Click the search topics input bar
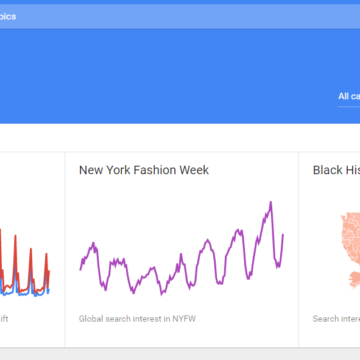This screenshot has height=360, width=360. [x=180, y=16]
